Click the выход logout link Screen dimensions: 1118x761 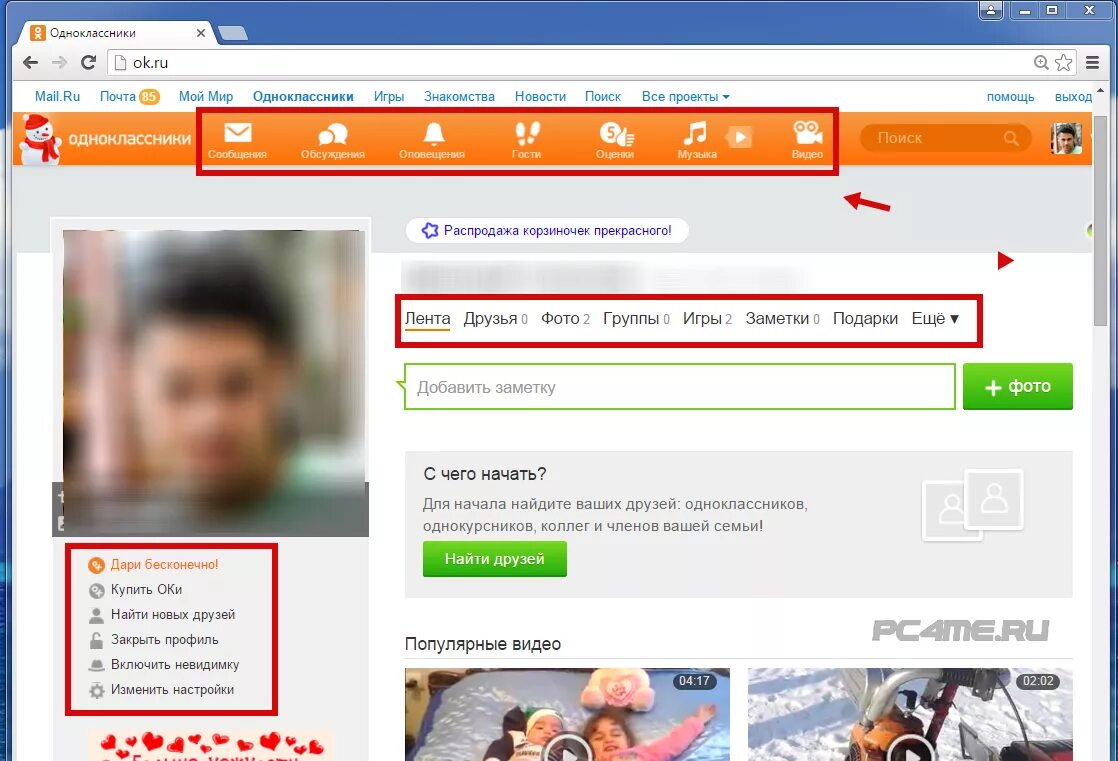(1073, 96)
